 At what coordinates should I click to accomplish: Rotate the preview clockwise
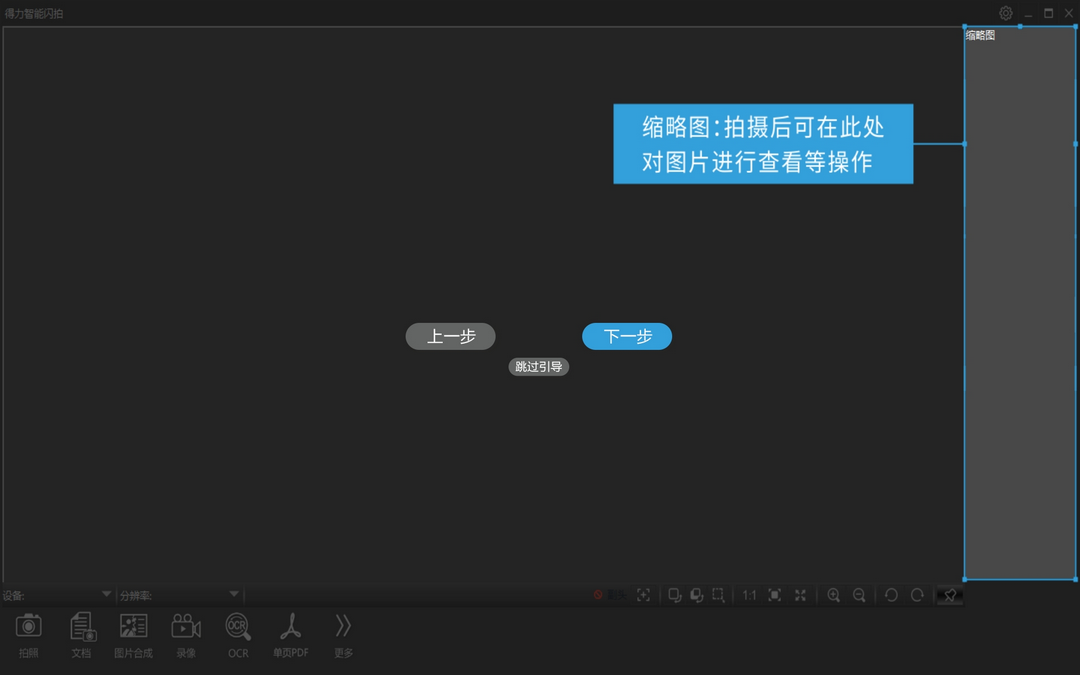[918, 595]
